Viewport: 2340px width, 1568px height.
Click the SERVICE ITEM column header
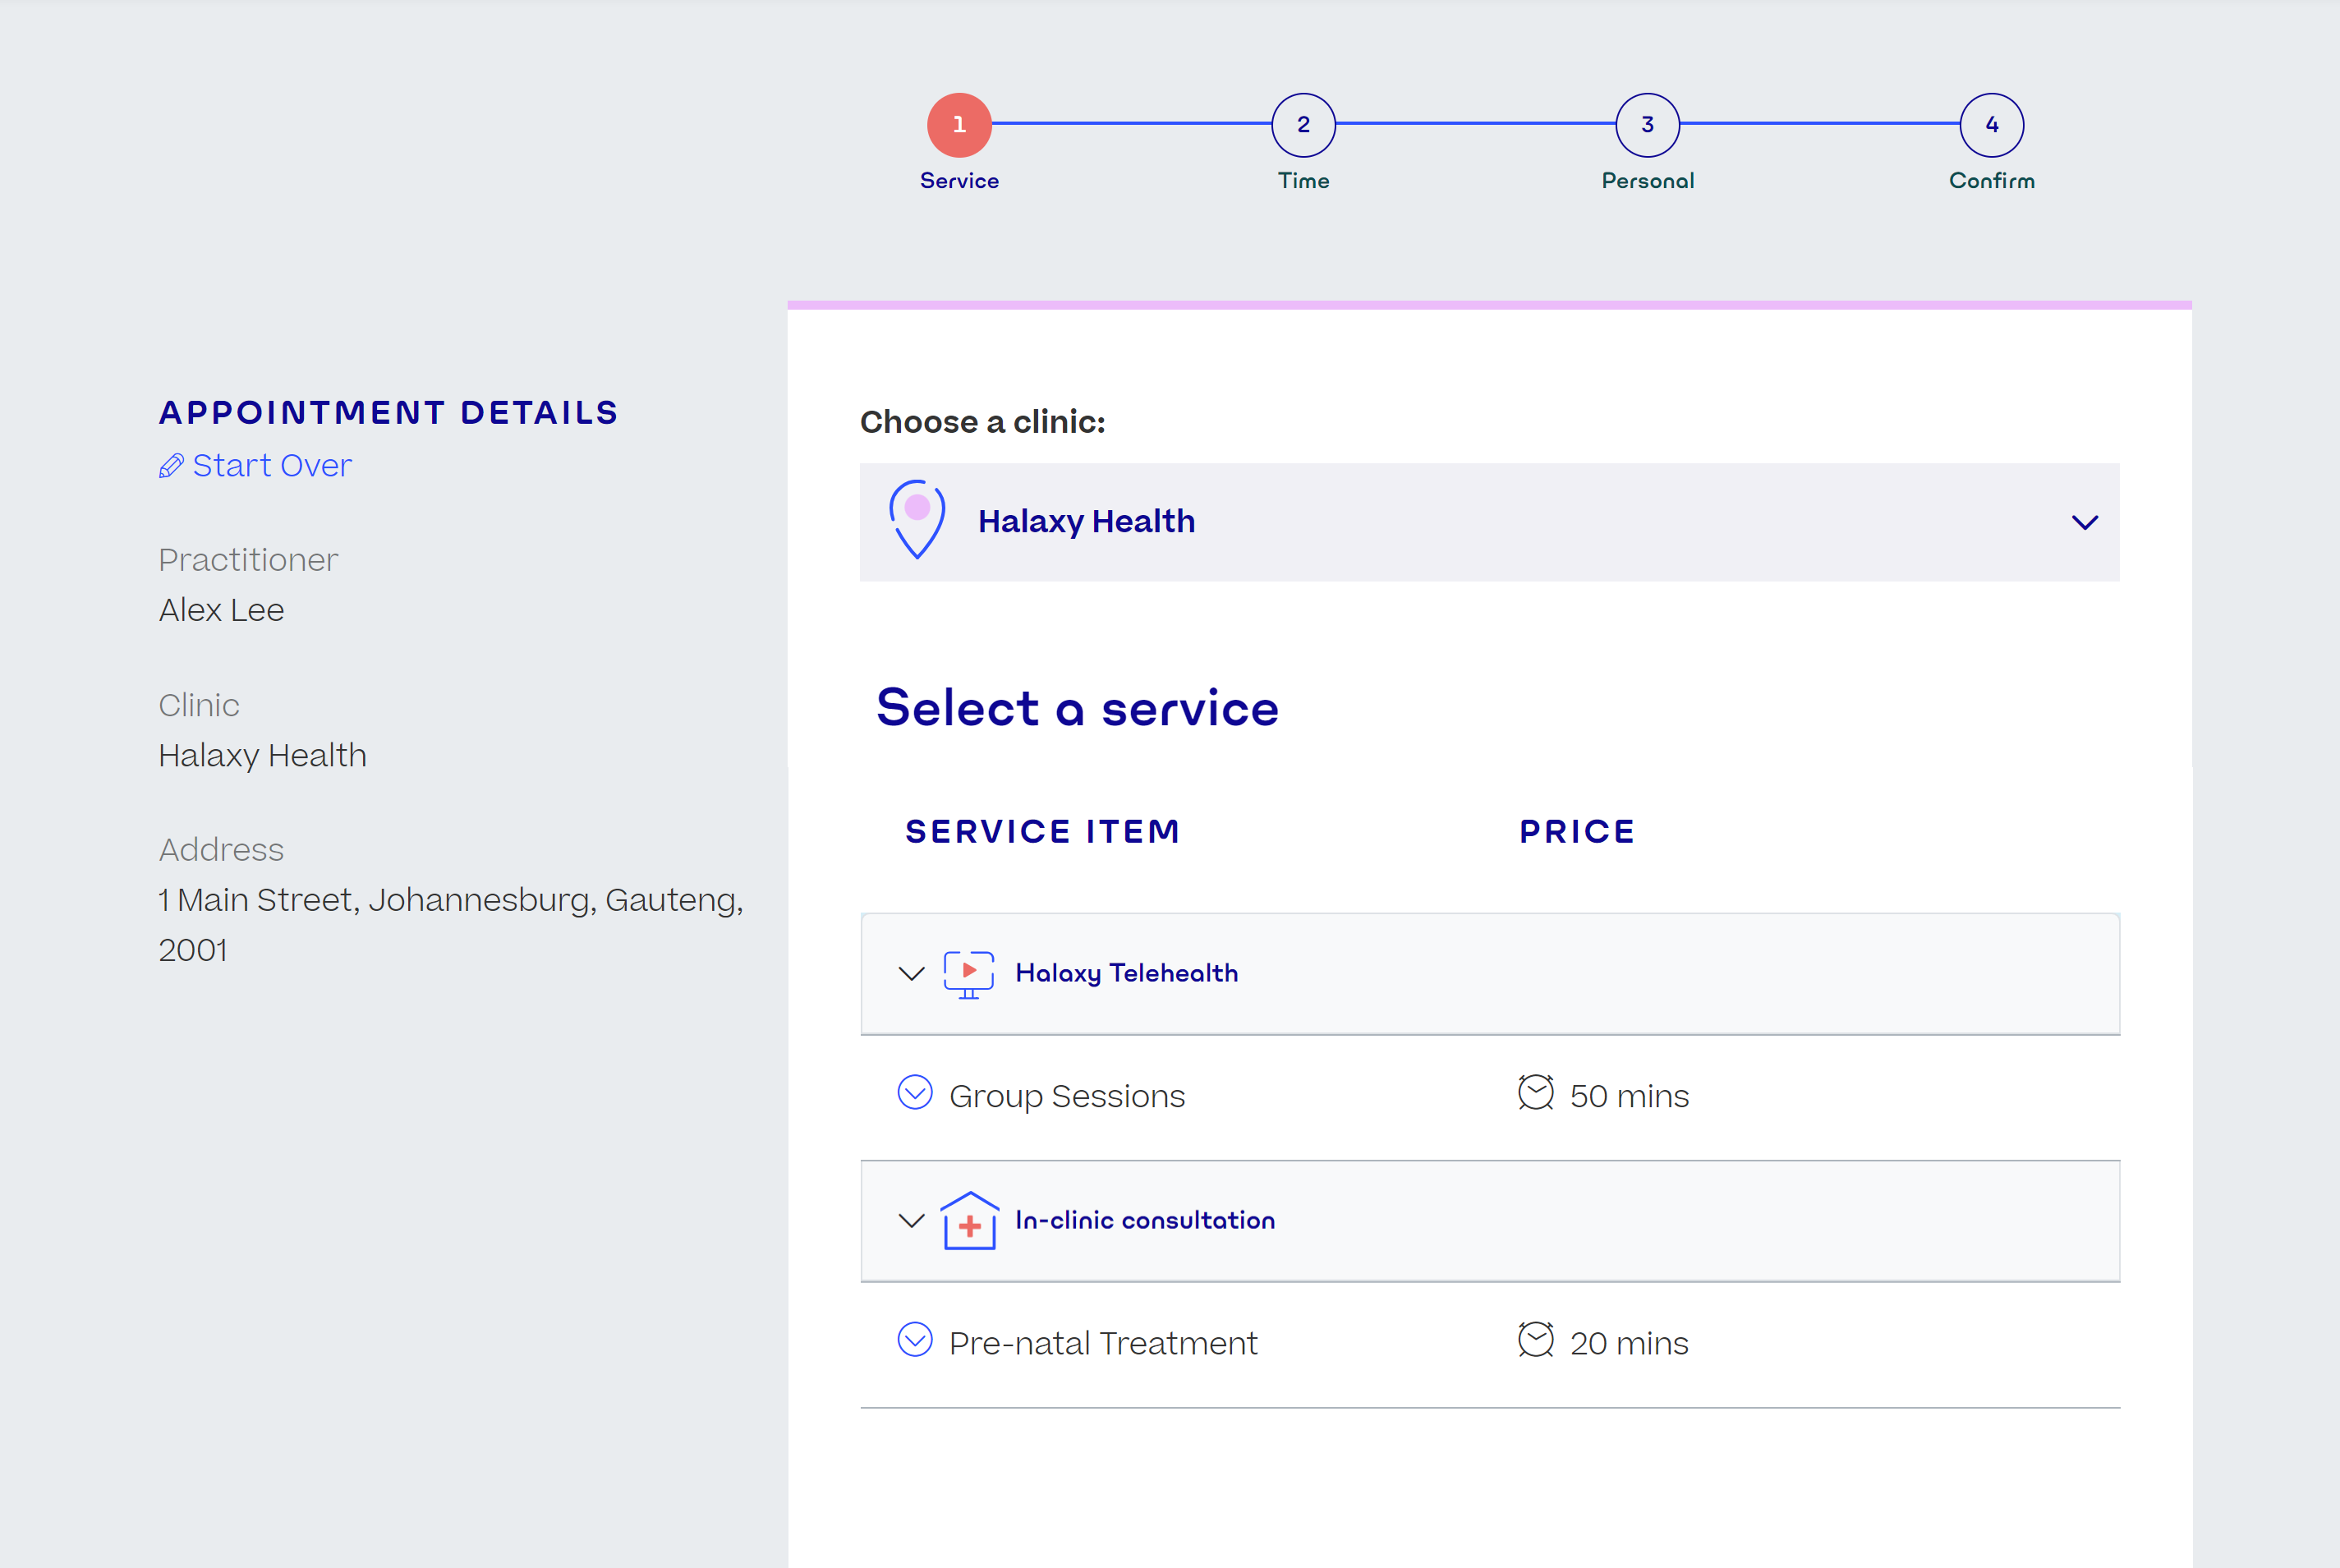[1043, 831]
